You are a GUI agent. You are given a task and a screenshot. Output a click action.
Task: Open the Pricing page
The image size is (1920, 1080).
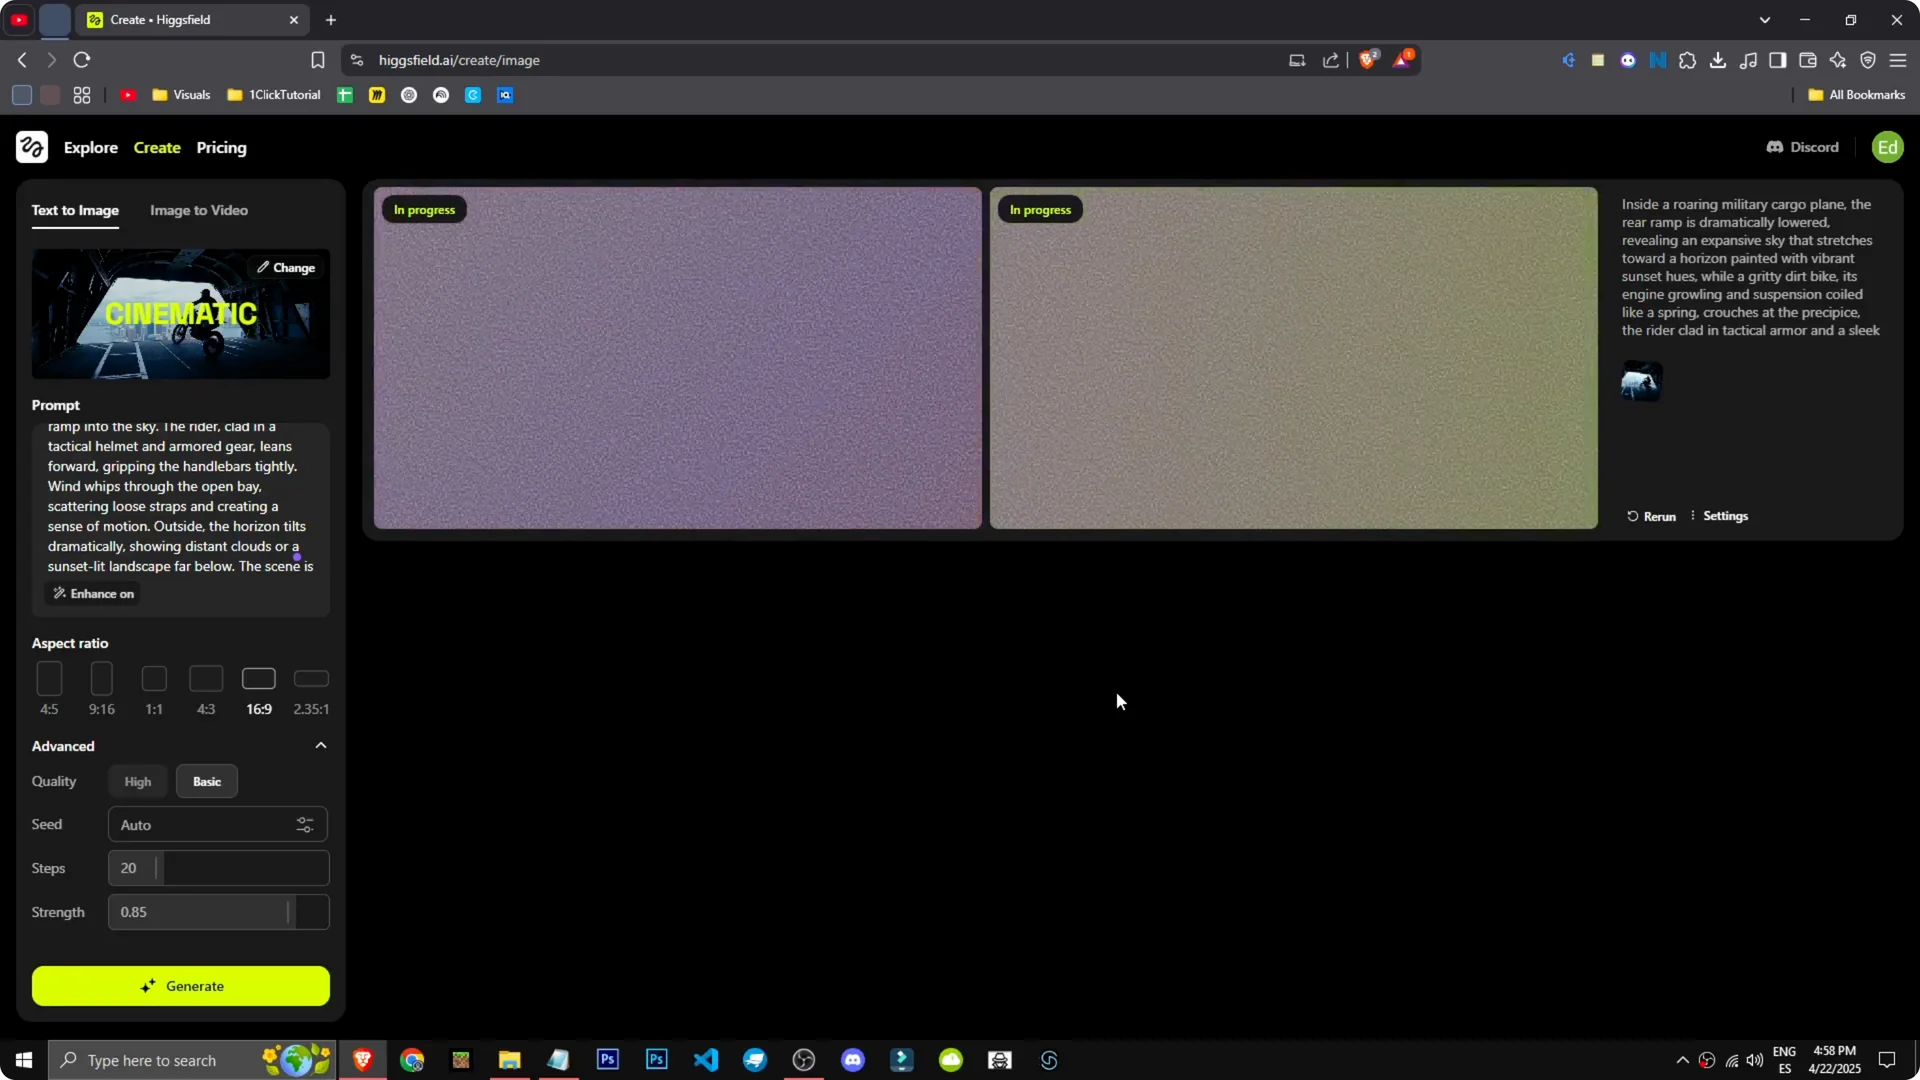(221, 147)
